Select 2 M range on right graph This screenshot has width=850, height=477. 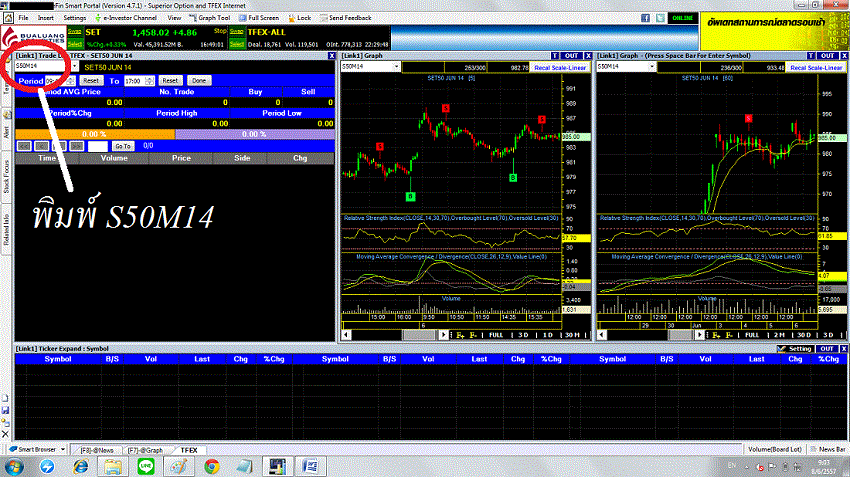[x=779, y=335]
